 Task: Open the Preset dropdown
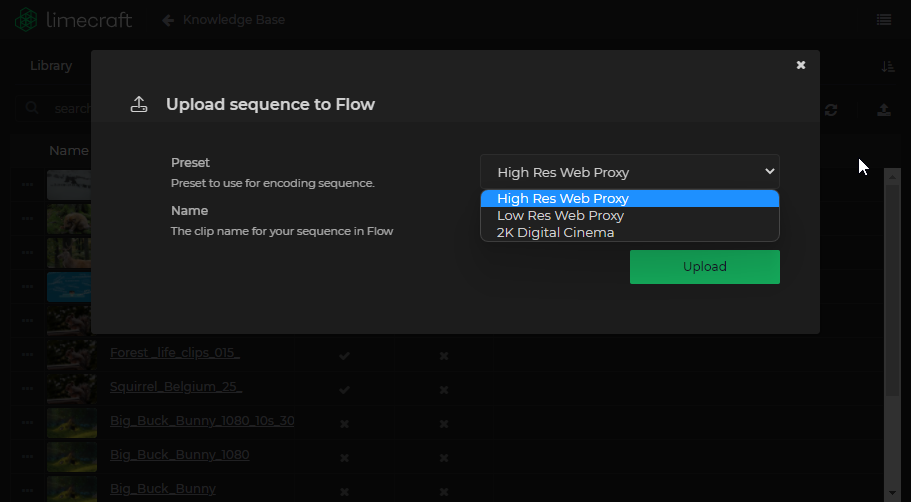point(630,172)
